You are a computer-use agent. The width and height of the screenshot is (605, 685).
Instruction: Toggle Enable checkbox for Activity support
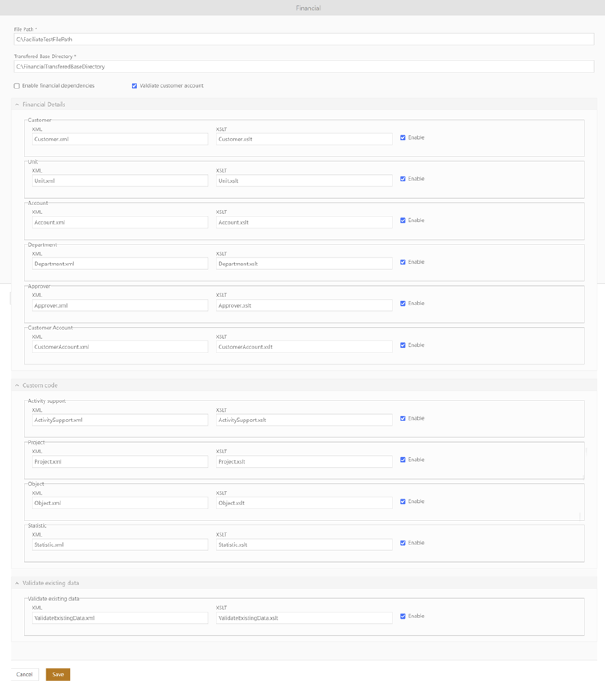point(403,419)
